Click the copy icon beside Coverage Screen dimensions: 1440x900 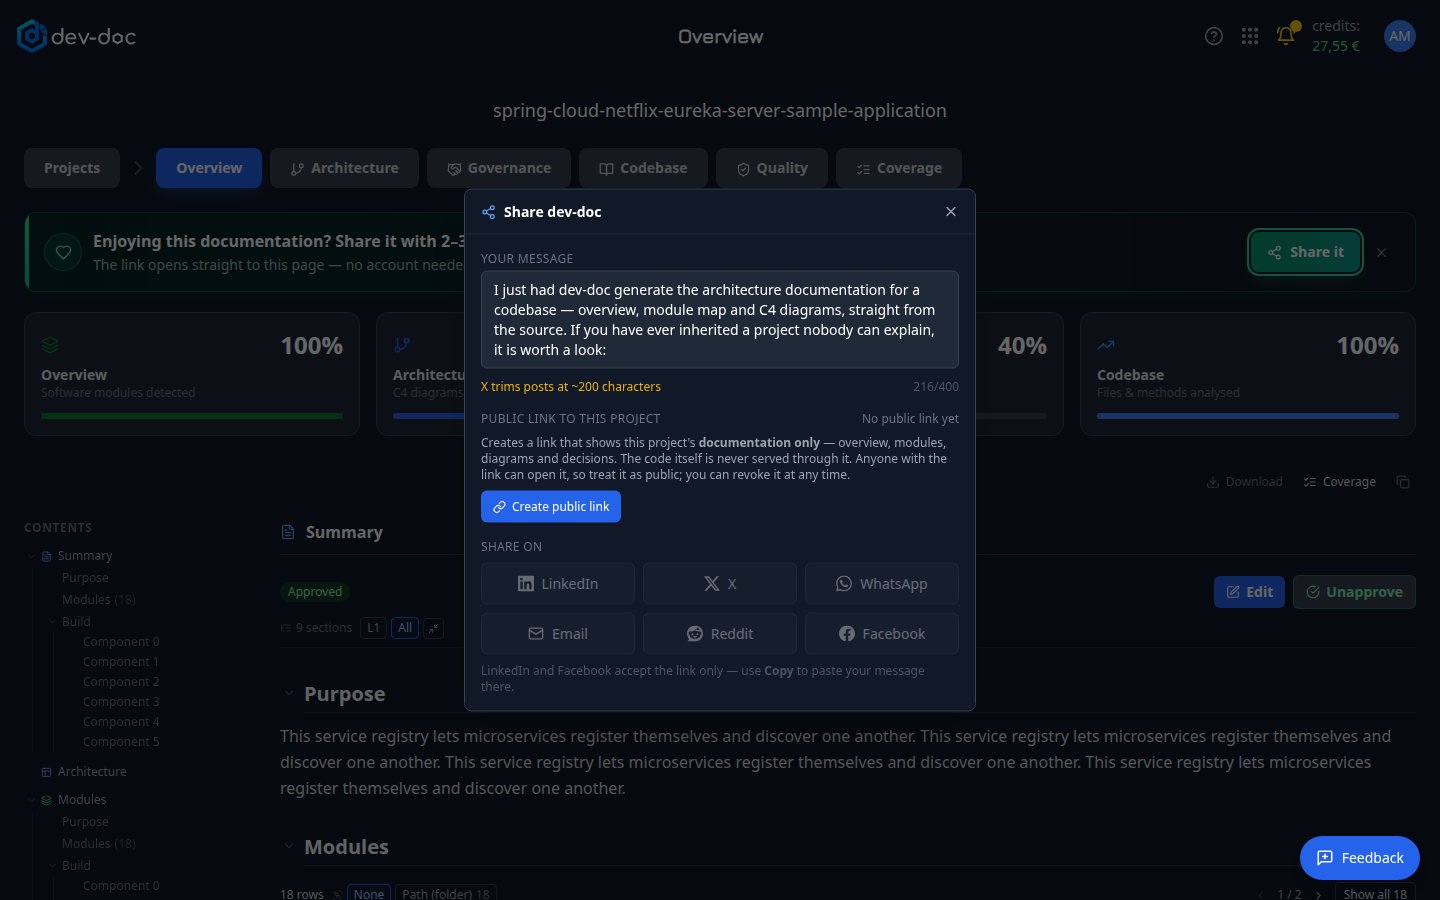[x=1403, y=482]
